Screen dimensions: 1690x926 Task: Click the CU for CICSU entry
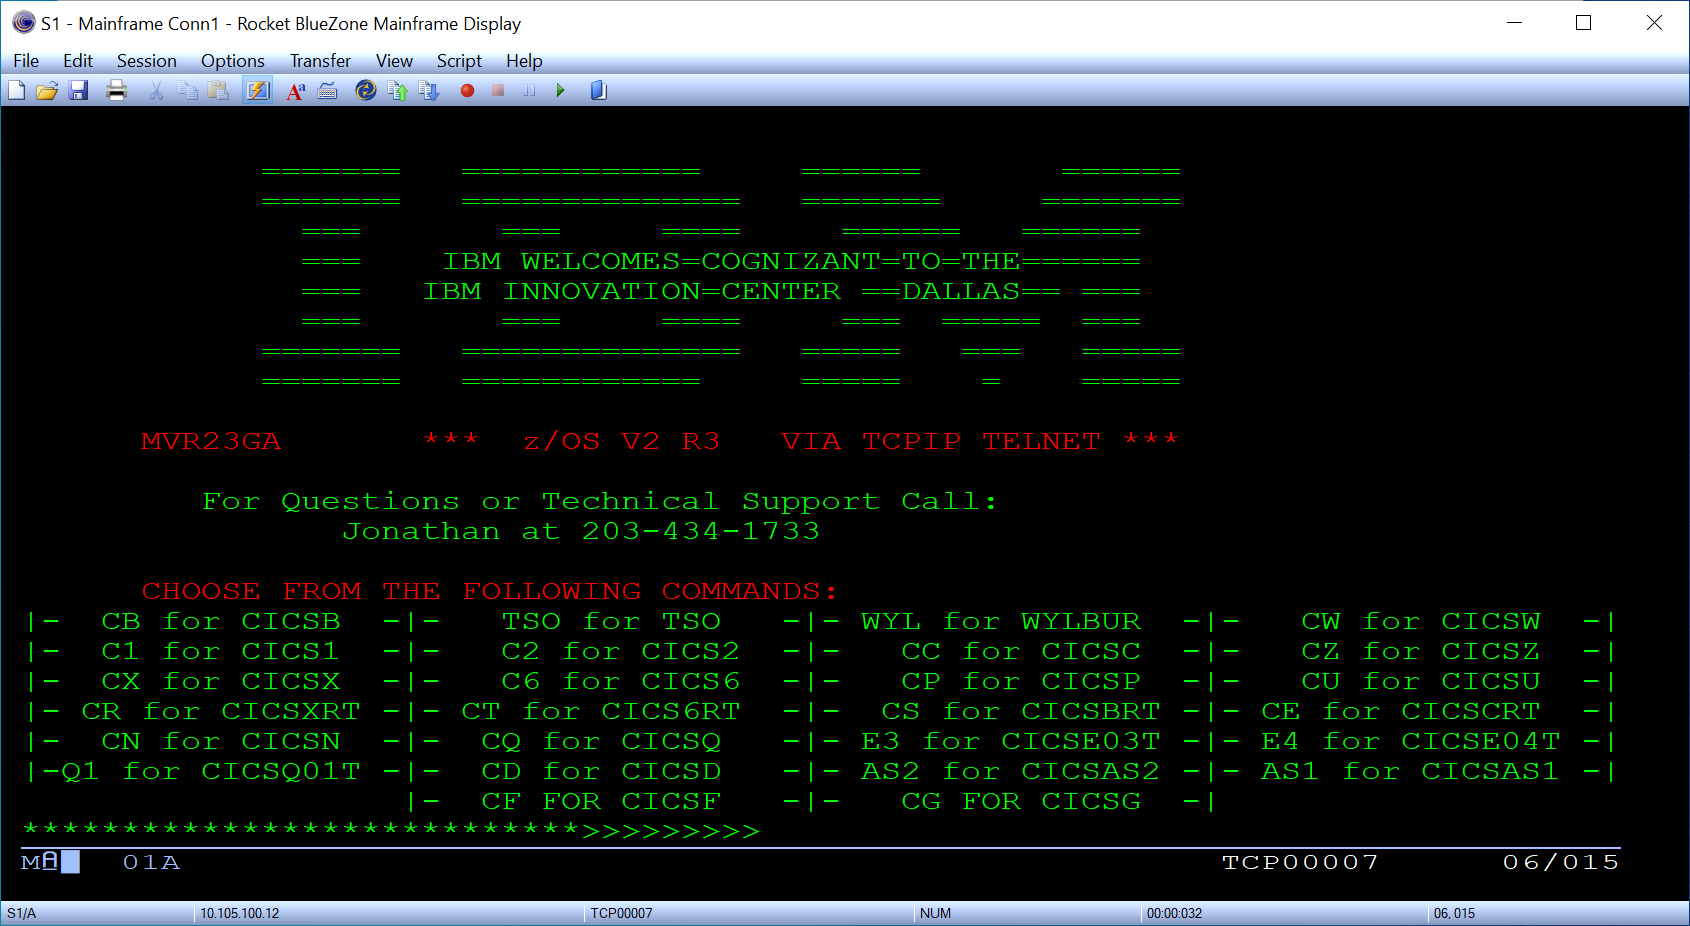click(x=1421, y=682)
